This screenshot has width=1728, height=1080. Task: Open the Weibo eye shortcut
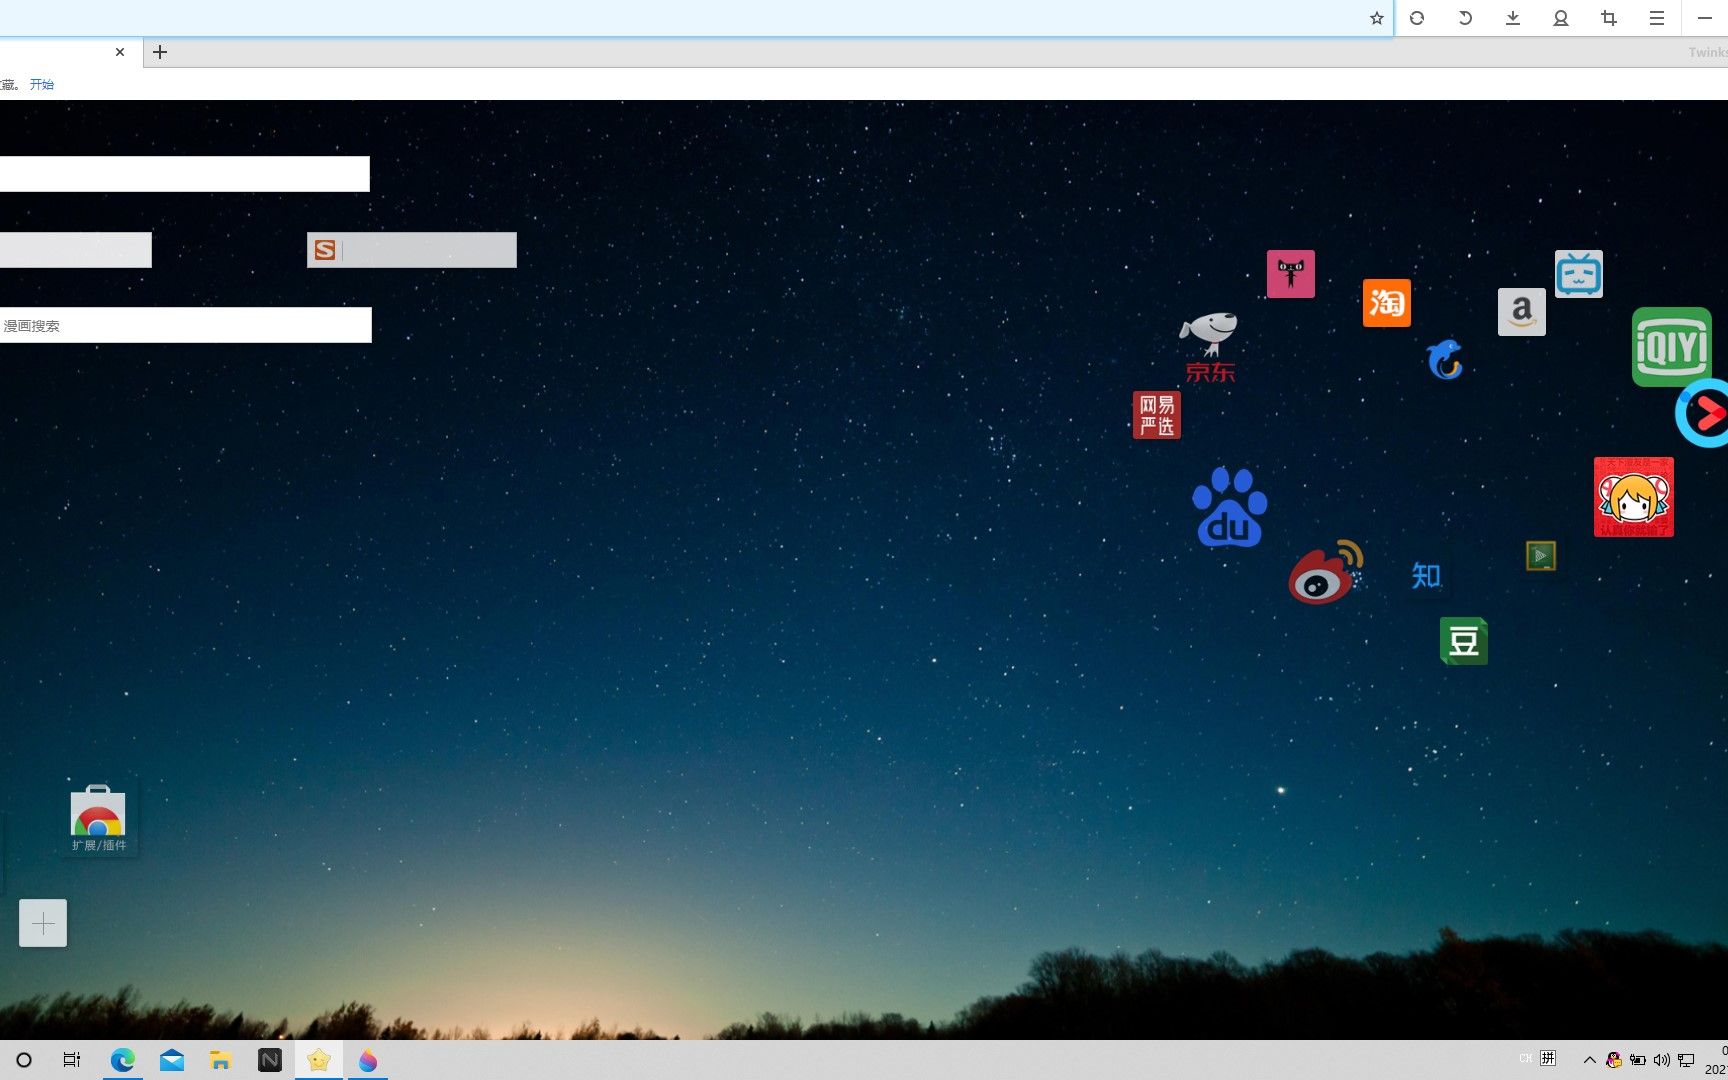tap(1326, 572)
